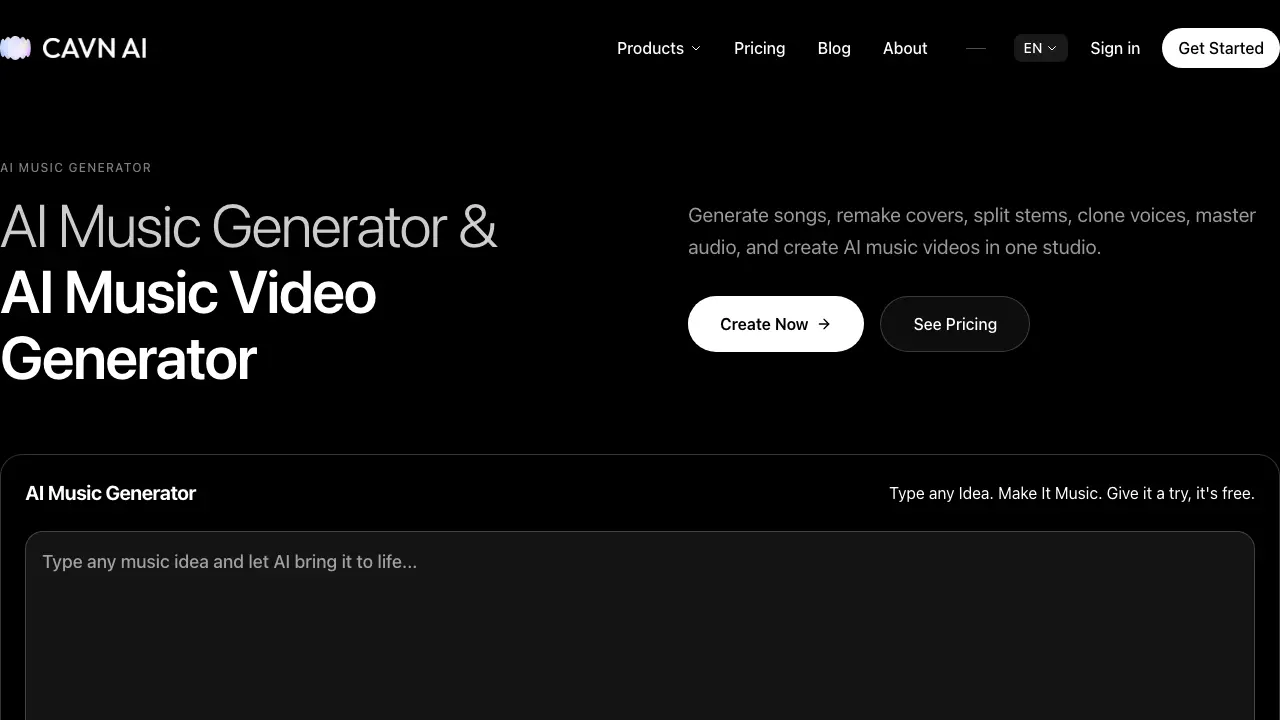Screen dimensions: 1280x720
Task: Click the Sign in link
Action: (1115, 48)
